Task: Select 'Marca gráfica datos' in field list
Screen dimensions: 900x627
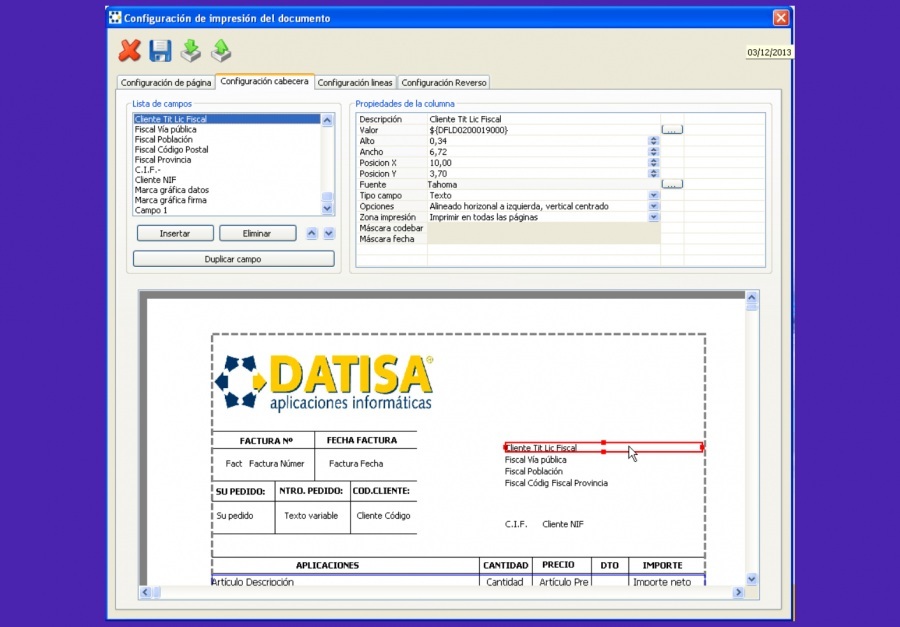Action: point(227,190)
